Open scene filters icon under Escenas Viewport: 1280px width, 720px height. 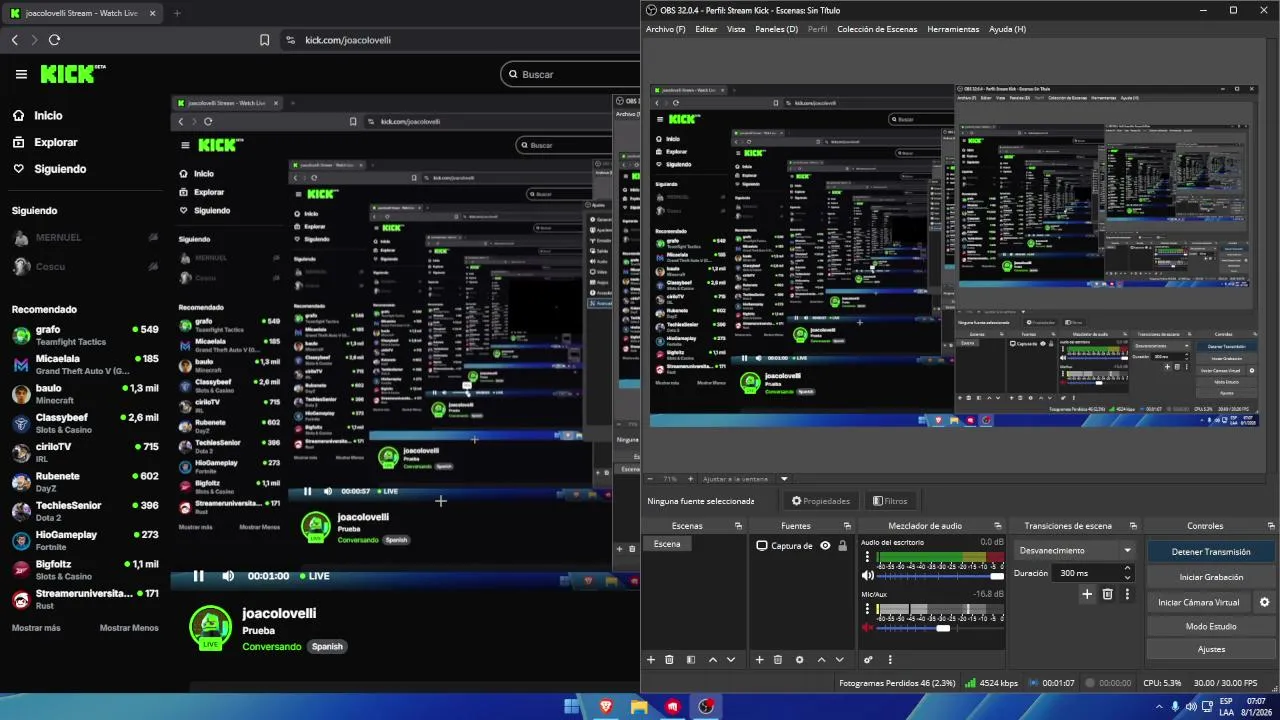(x=690, y=660)
